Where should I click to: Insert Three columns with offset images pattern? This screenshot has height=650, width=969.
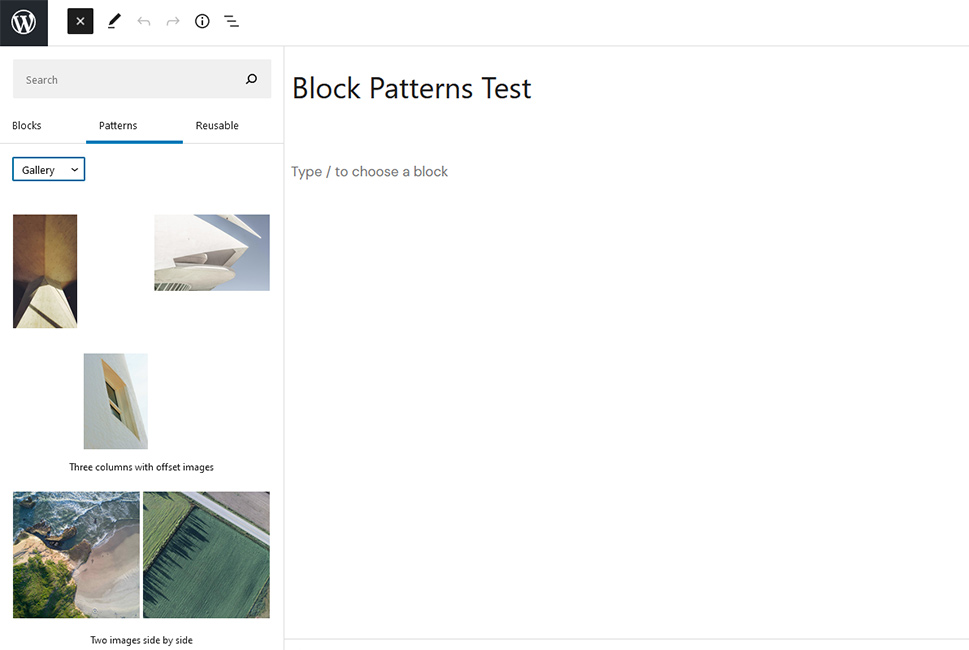(142, 467)
